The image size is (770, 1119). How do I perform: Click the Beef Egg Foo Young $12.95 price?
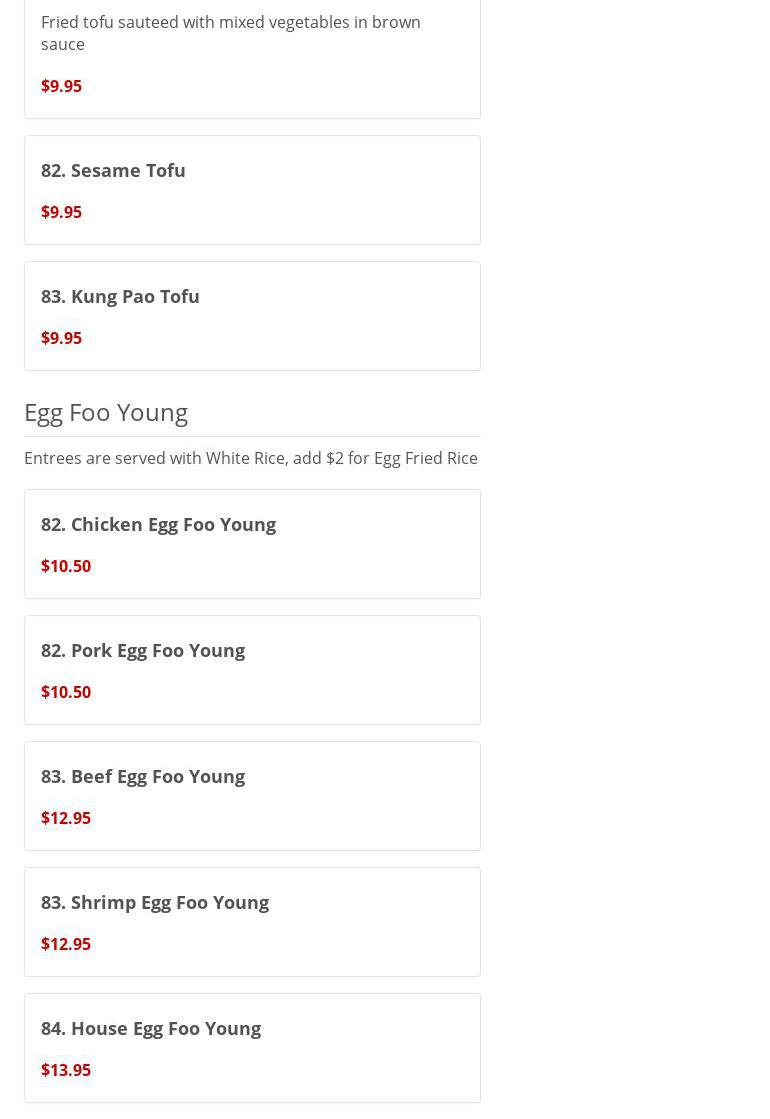(x=66, y=818)
